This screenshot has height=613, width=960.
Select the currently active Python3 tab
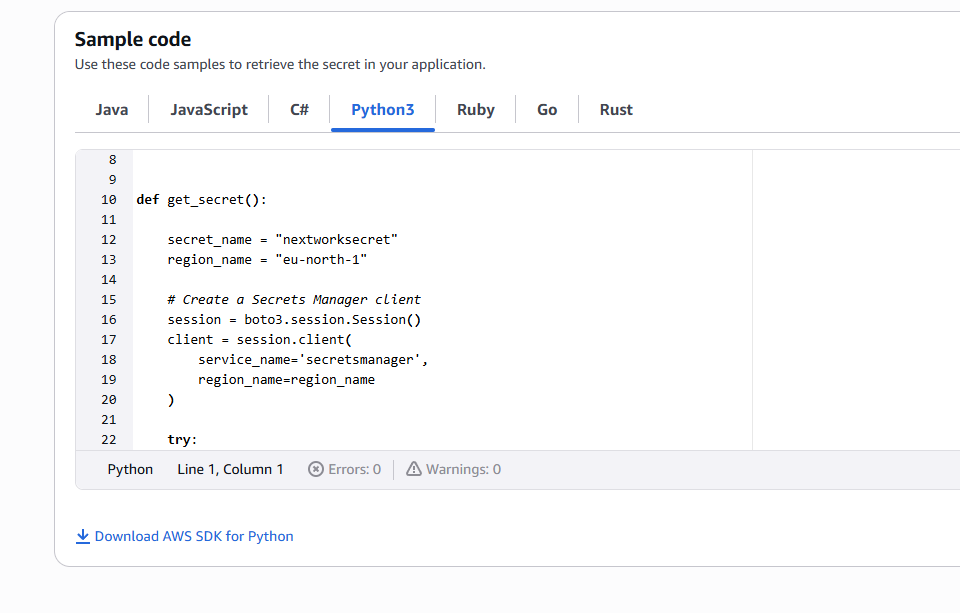(382, 110)
